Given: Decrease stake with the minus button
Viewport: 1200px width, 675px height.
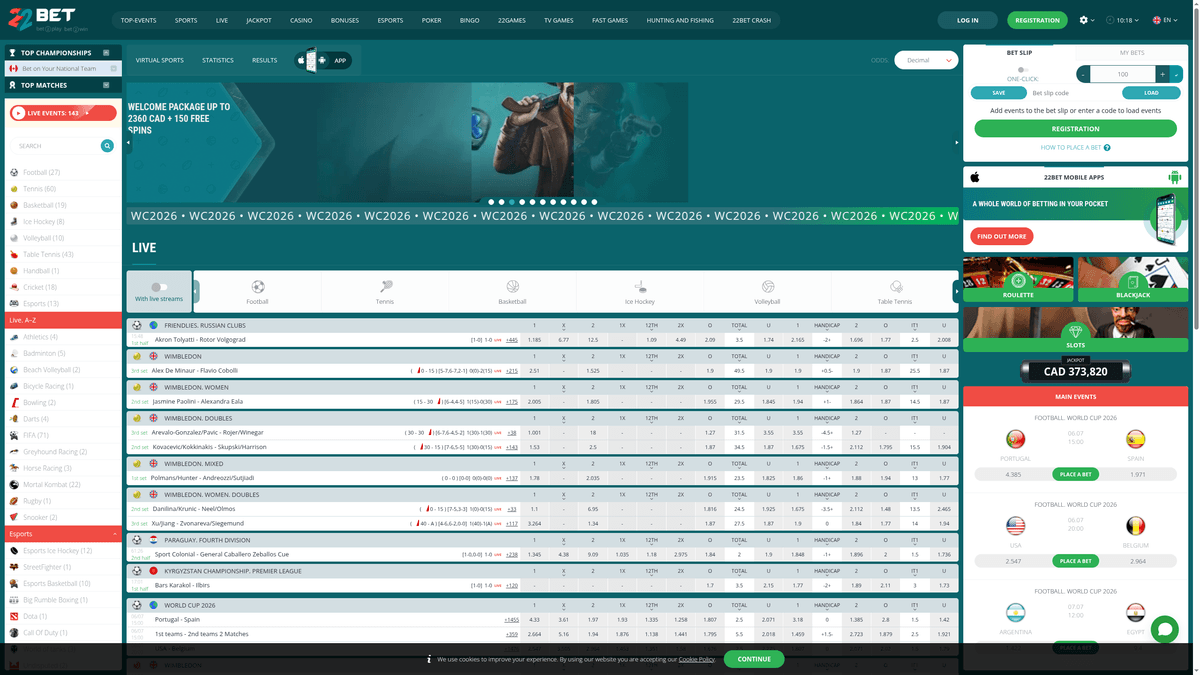Looking at the screenshot, I should (x=1083, y=74).
